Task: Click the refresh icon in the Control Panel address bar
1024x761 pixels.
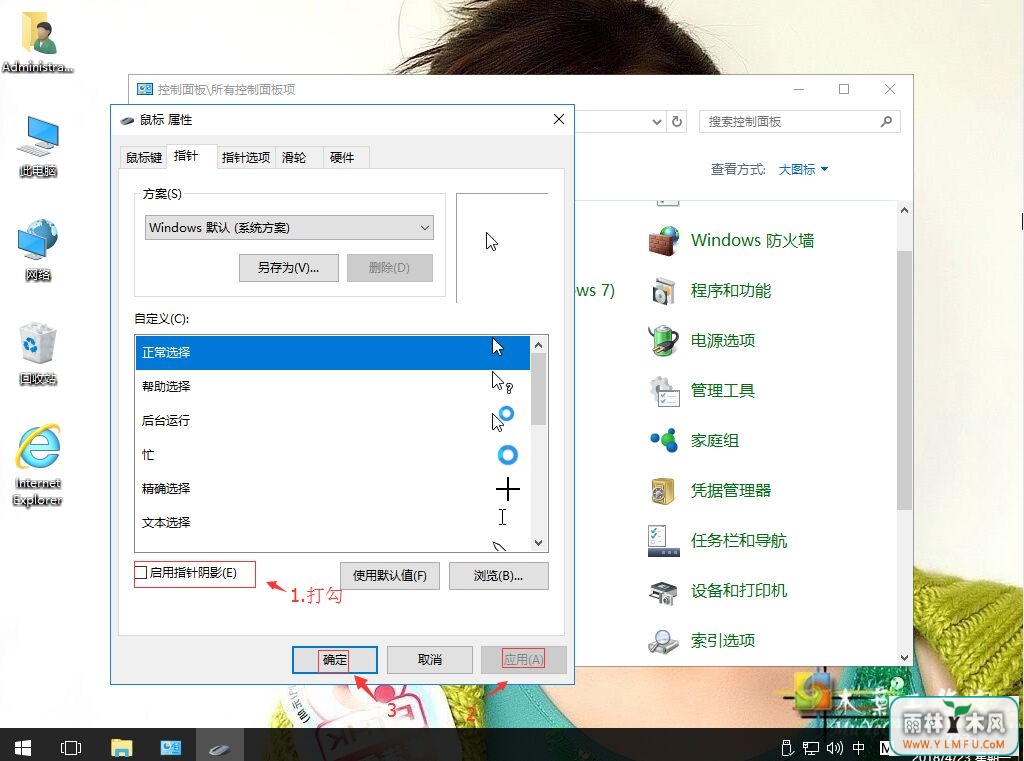Action: point(677,121)
